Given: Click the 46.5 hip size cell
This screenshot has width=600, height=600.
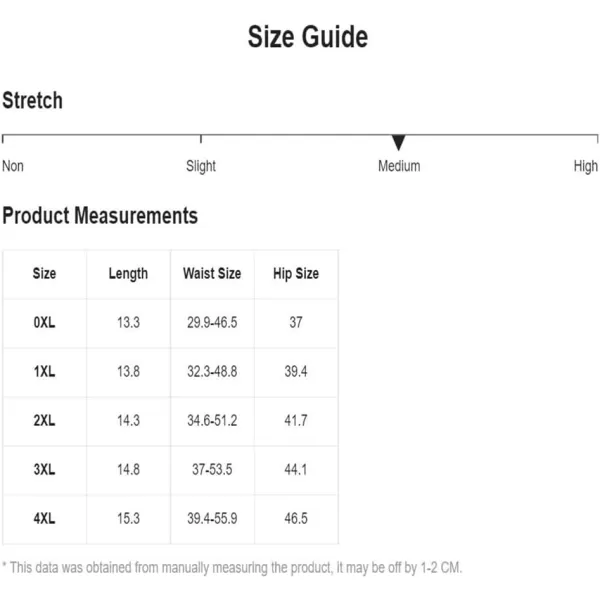Looking at the screenshot, I should click(296, 518).
